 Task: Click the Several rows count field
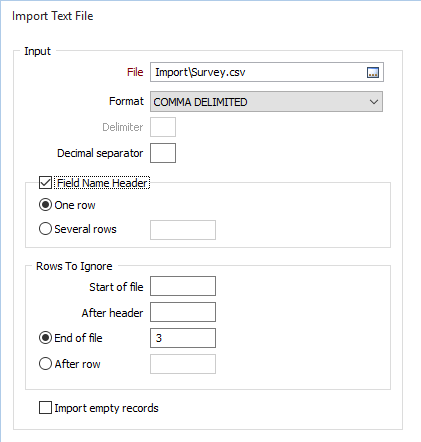tap(183, 230)
